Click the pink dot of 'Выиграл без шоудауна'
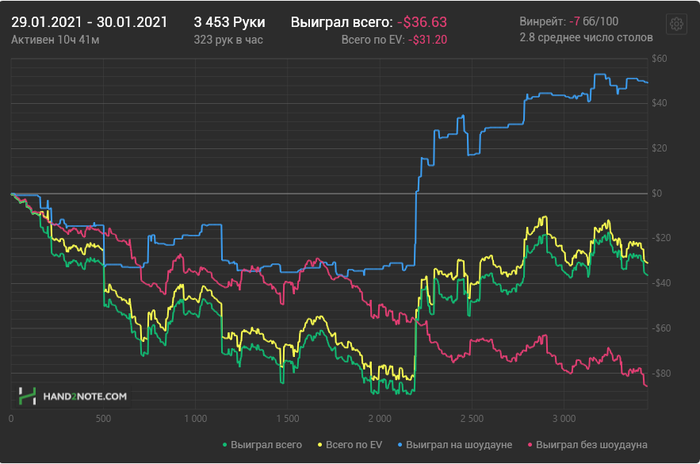Screen dimensions: 700x464 [x=530, y=445]
